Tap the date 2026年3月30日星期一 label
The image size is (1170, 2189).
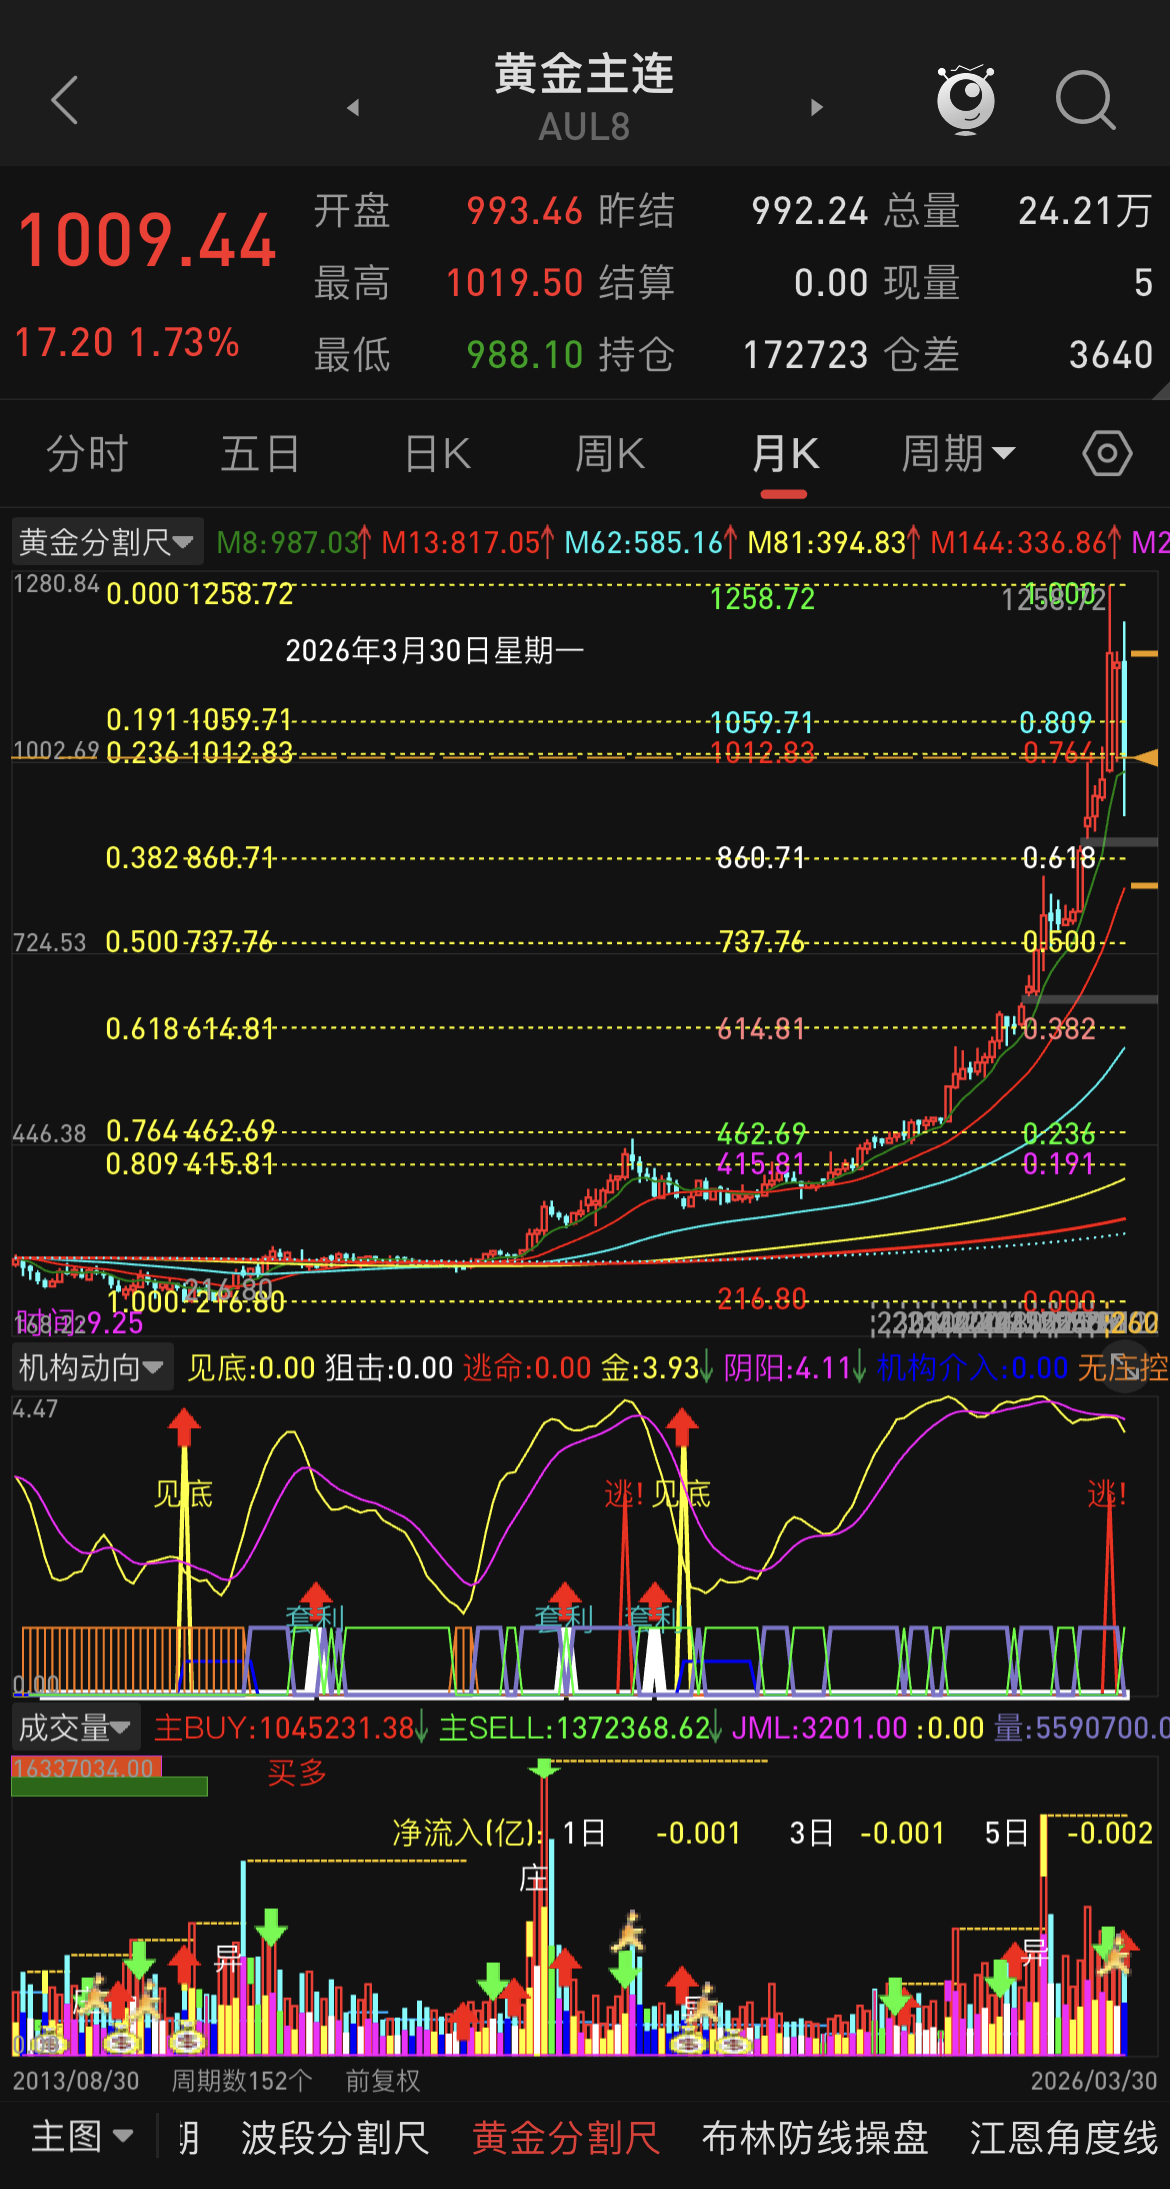pos(435,651)
